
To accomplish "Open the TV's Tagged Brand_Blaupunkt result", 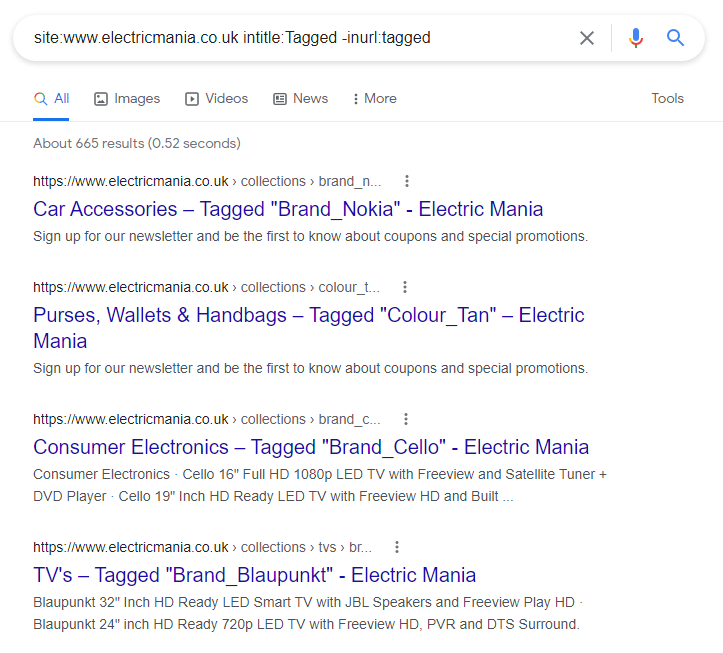I will tap(255, 576).
